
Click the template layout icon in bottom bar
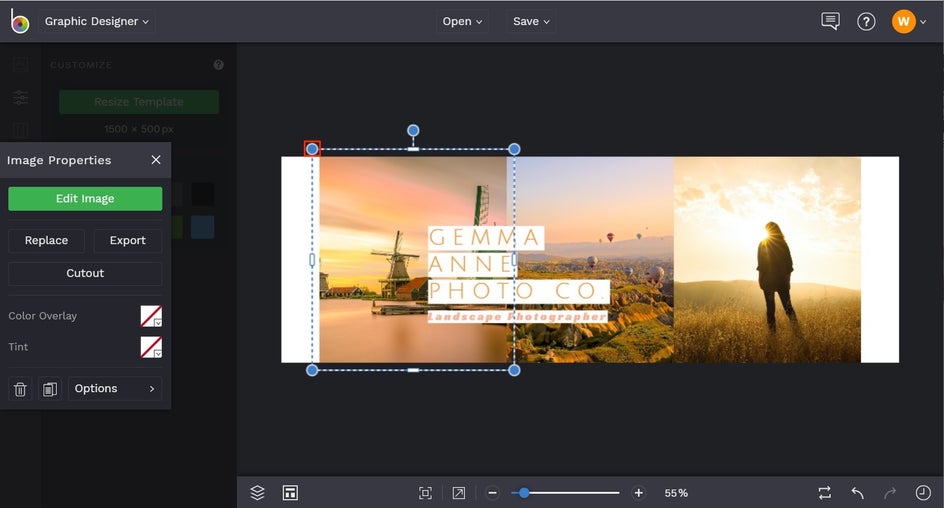pos(290,493)
